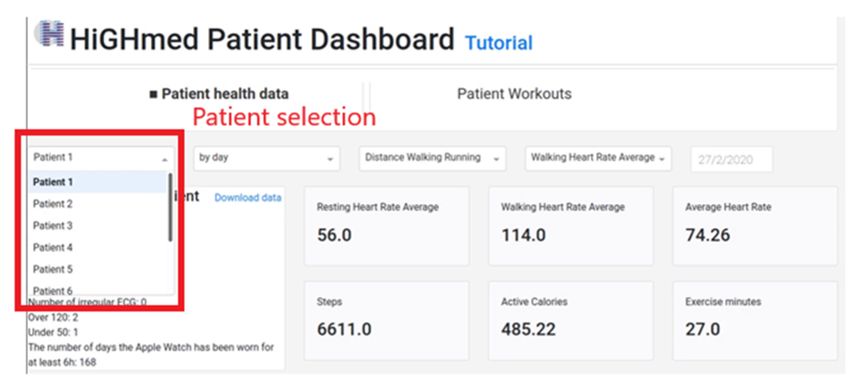The width and height of the screenshot is (850, 377).
Task: Select Patient 1 from the list
Action: click(98, 182)
